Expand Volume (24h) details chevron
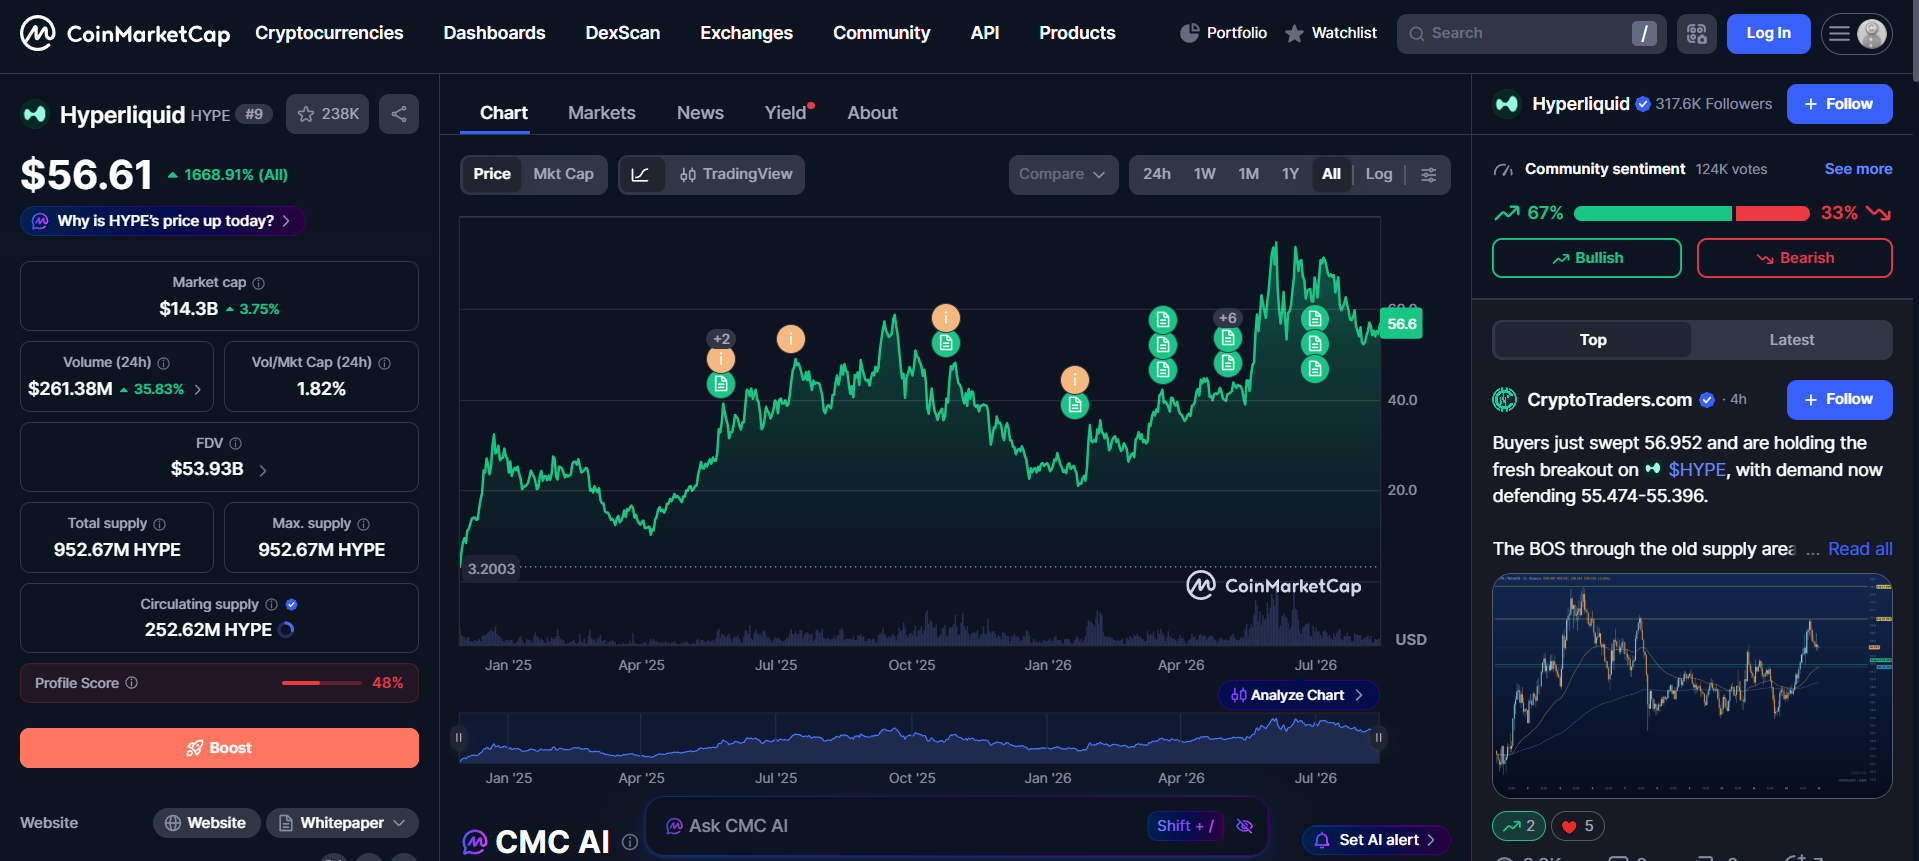 198,390
